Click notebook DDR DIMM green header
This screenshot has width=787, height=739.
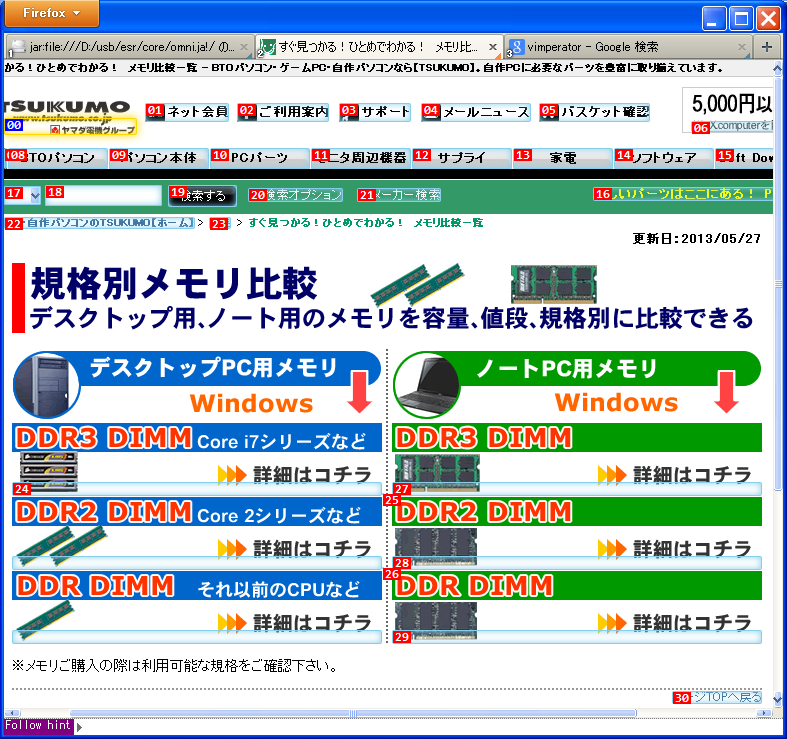(x=577, y=586)
